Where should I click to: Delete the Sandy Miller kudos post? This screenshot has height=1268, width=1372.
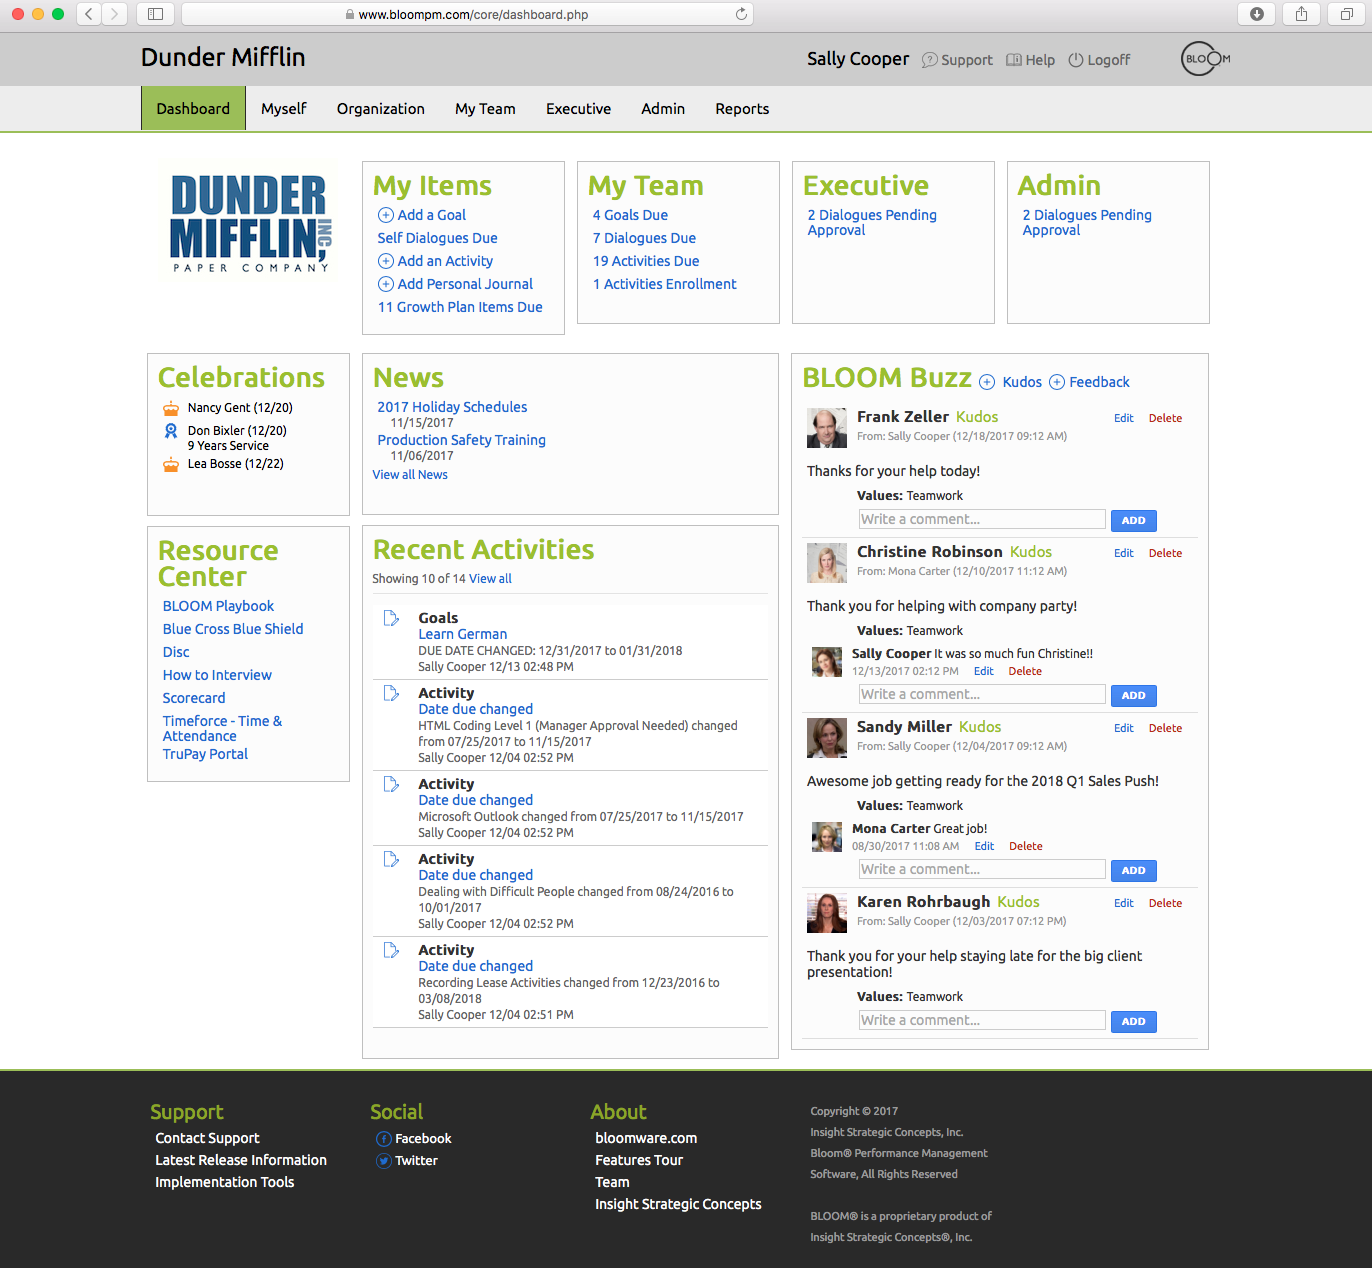[1165, 728]
